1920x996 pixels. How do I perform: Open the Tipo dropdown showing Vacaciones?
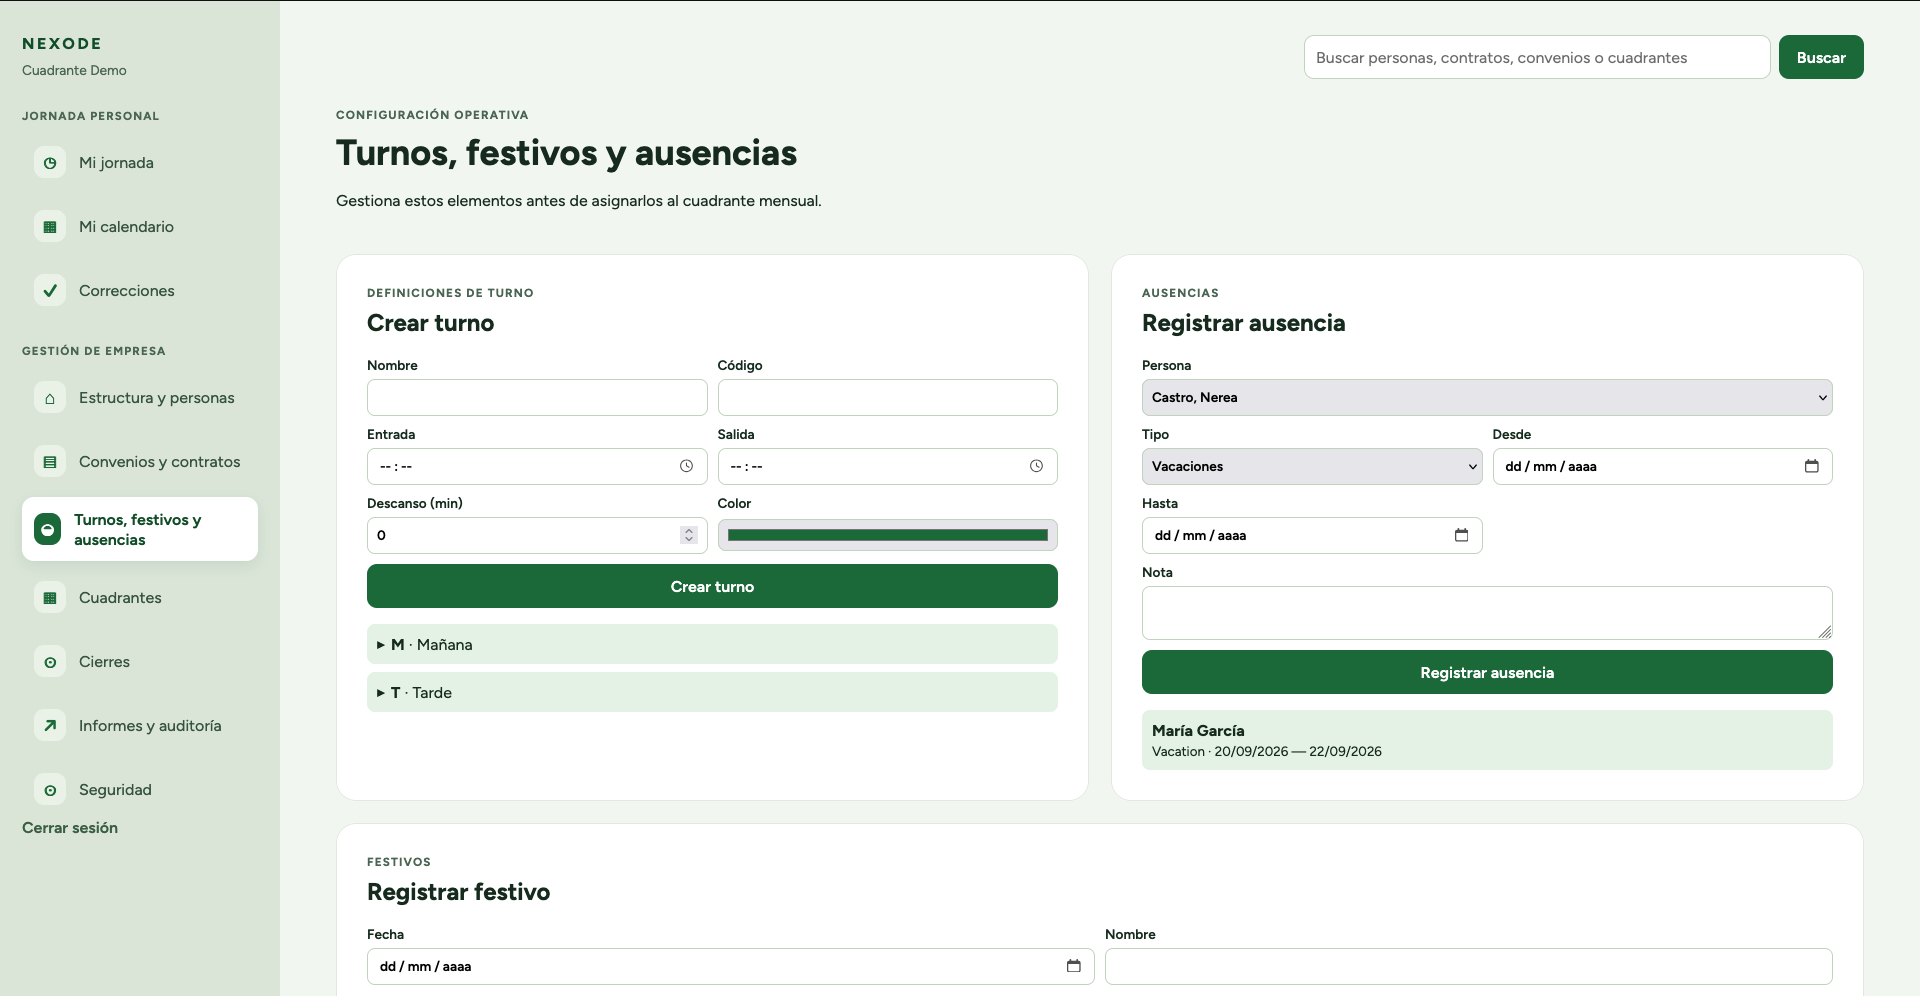coord(1312,467)
